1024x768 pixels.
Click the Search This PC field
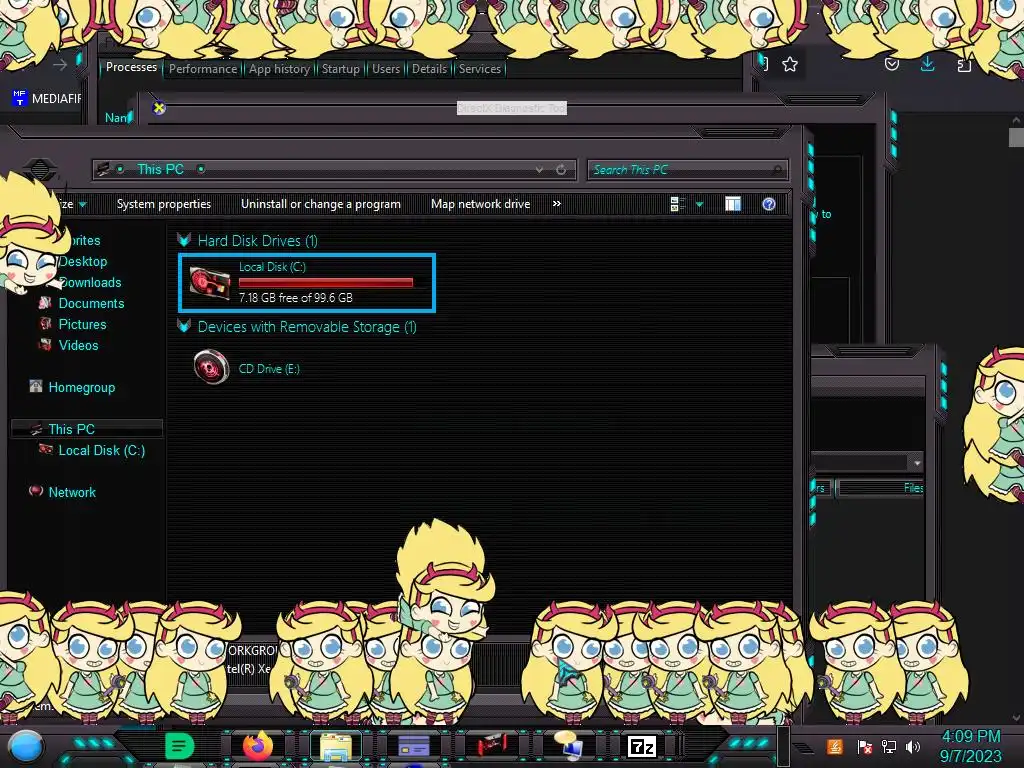point(688,170)
